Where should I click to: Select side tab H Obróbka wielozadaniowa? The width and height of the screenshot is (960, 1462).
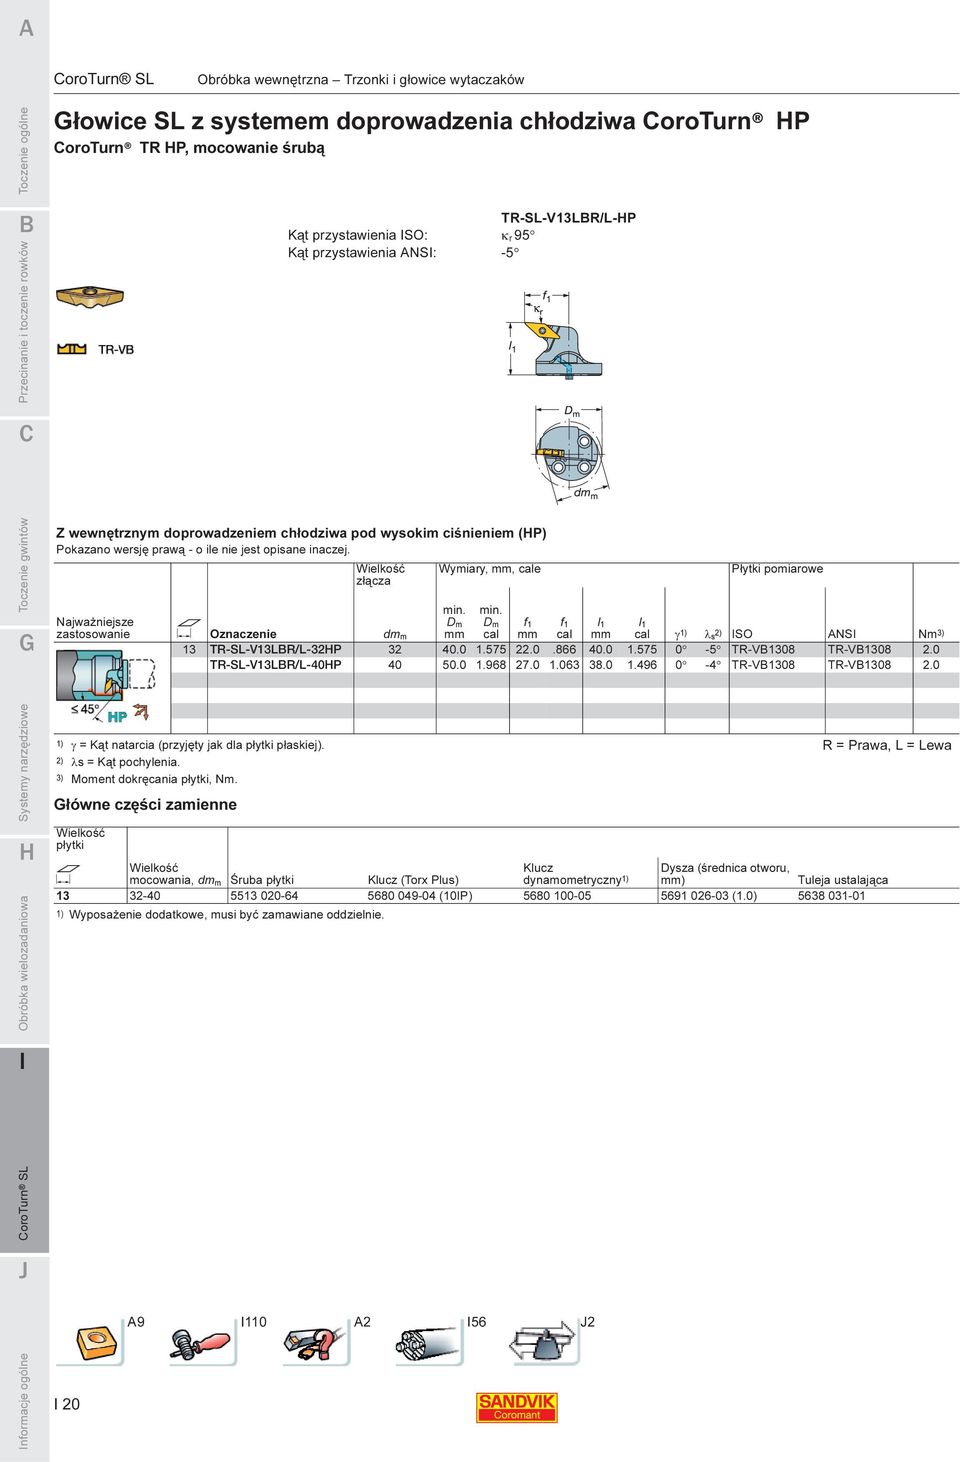tap(25, 935)
